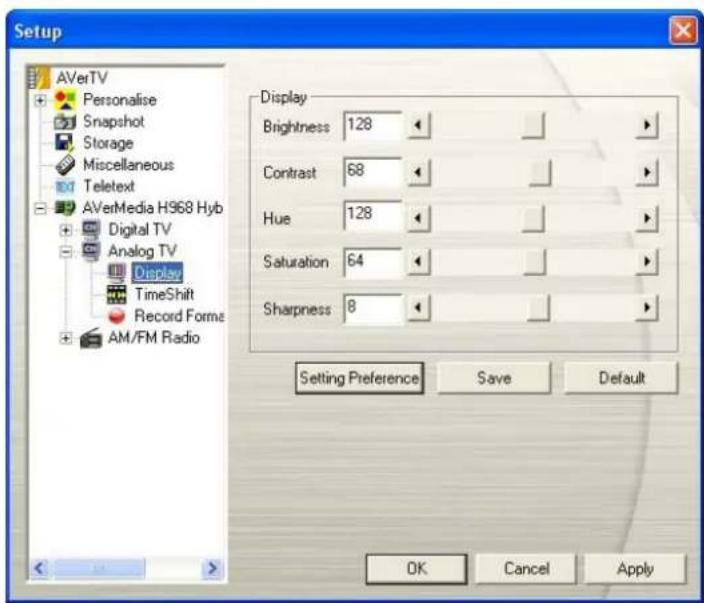
Task: Click the AVerMedia H968 card icon
Action: click(65, 207)
